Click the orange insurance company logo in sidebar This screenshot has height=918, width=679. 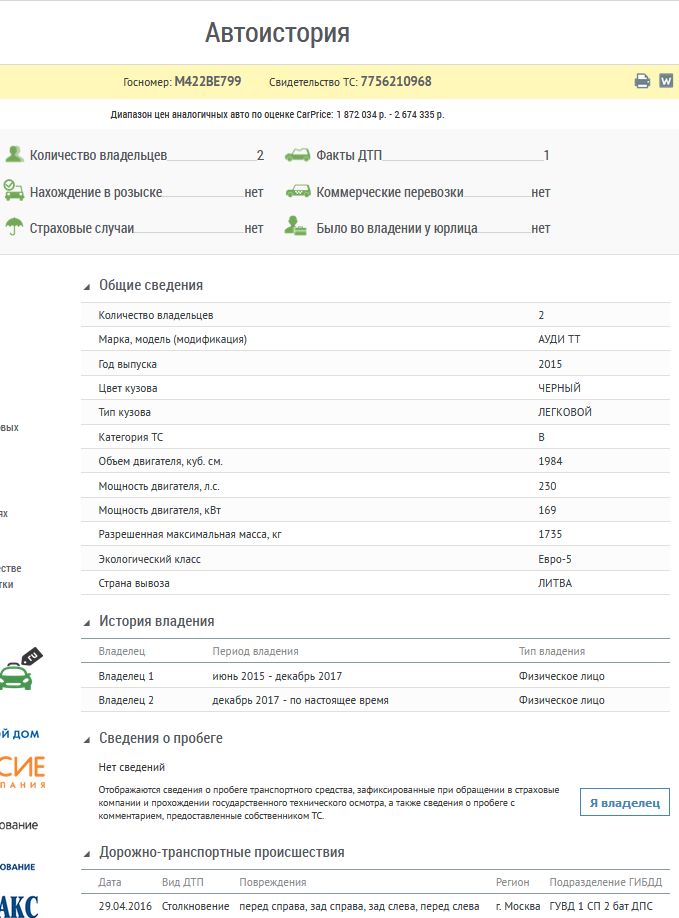[x=22, y=771]
